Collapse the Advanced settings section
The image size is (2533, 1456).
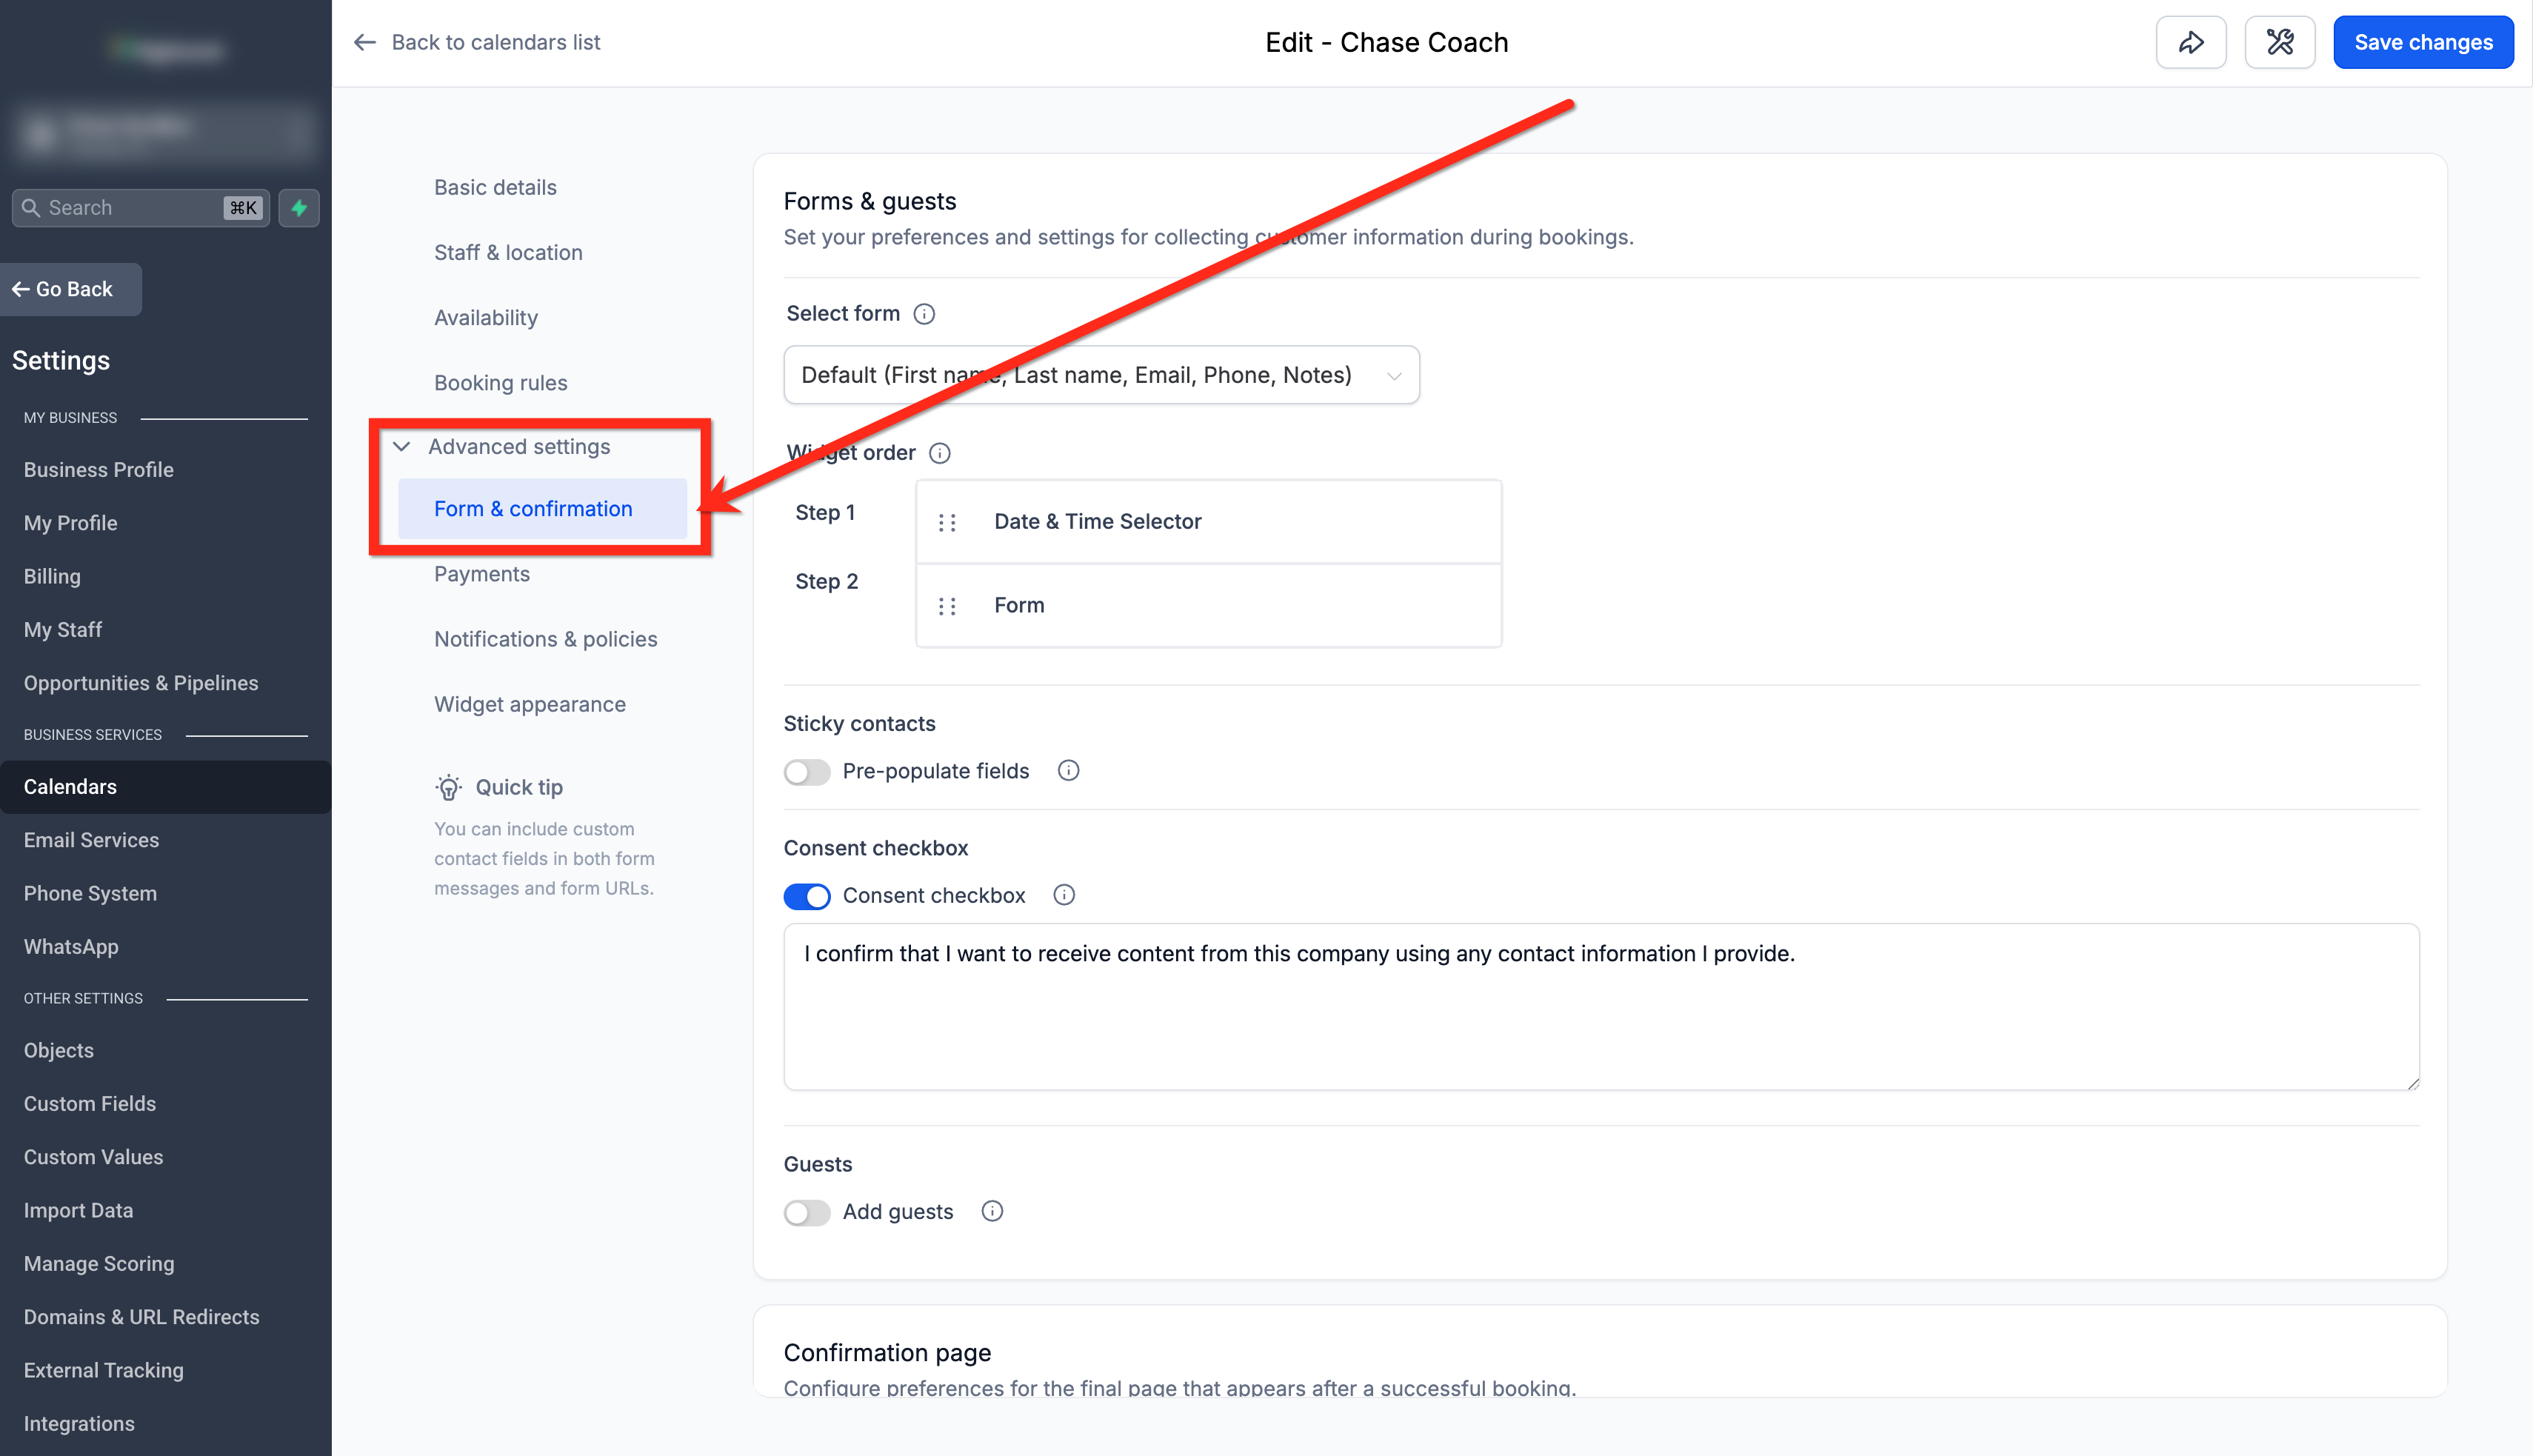click(x=519, y=447)
